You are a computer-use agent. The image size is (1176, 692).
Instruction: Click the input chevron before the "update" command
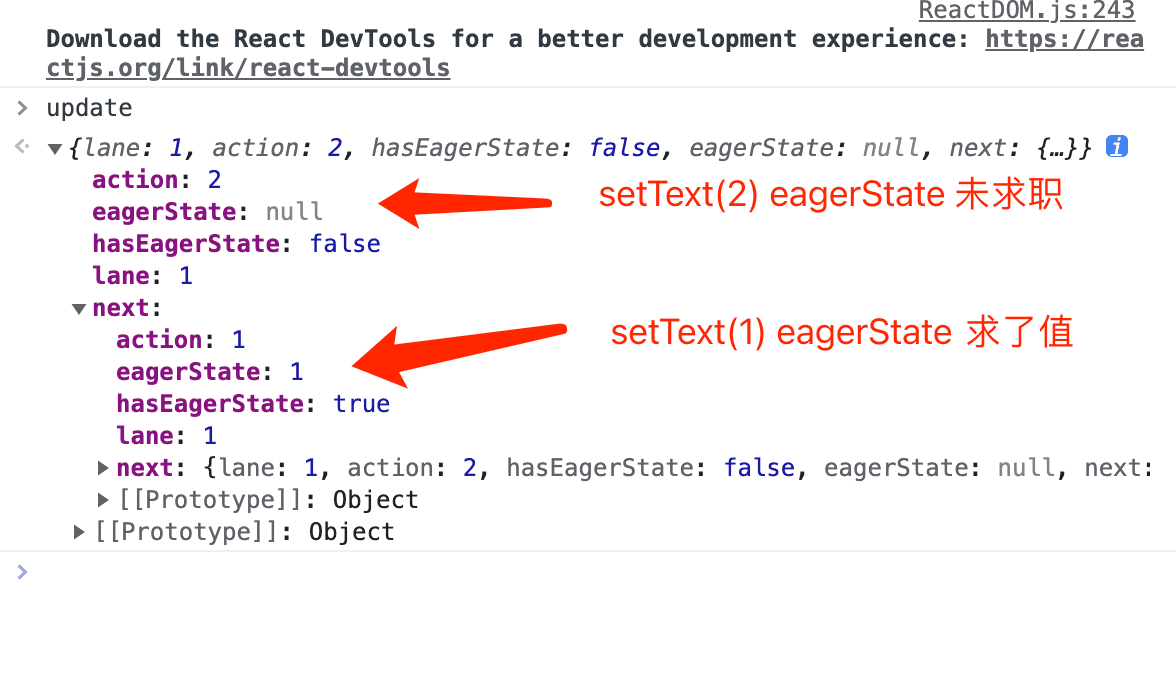23,108
